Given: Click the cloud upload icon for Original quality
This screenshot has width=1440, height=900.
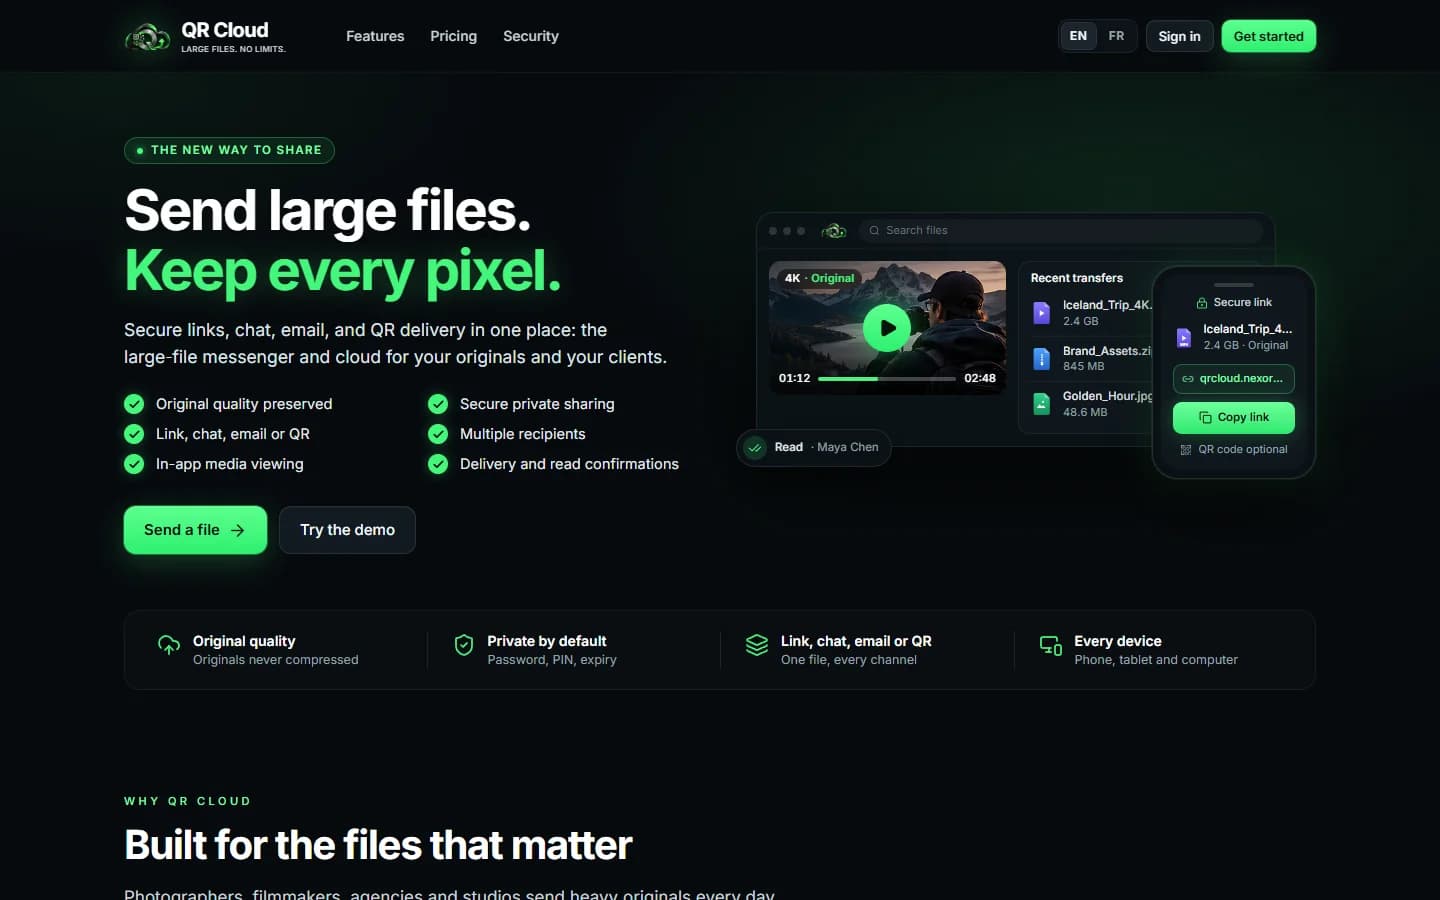Looking at the screenshot, I should 169,645.
